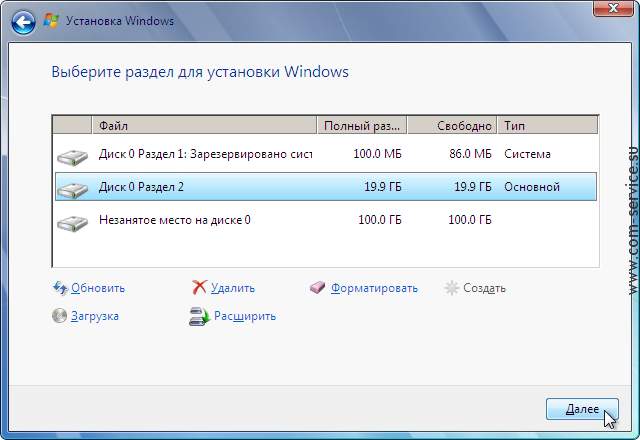Click the 19.9 ГБ total size cell

coord(383,187)
